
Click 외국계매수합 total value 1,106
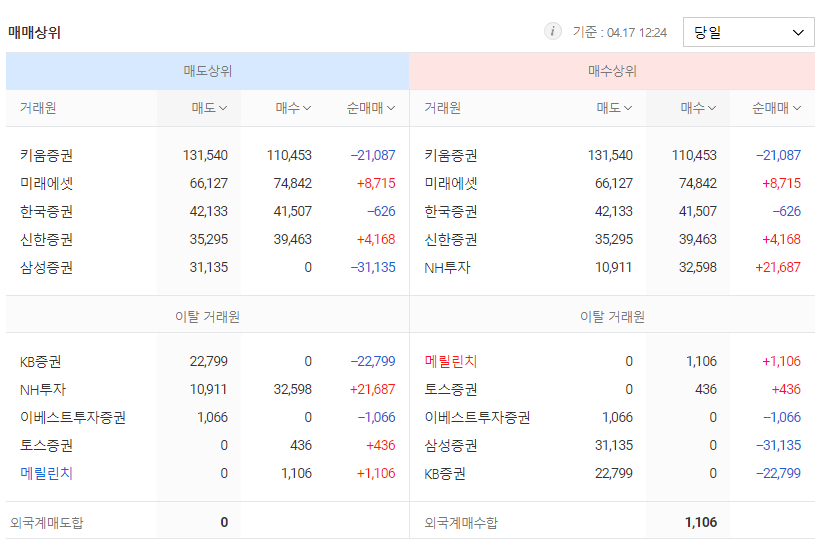[701, 522]
